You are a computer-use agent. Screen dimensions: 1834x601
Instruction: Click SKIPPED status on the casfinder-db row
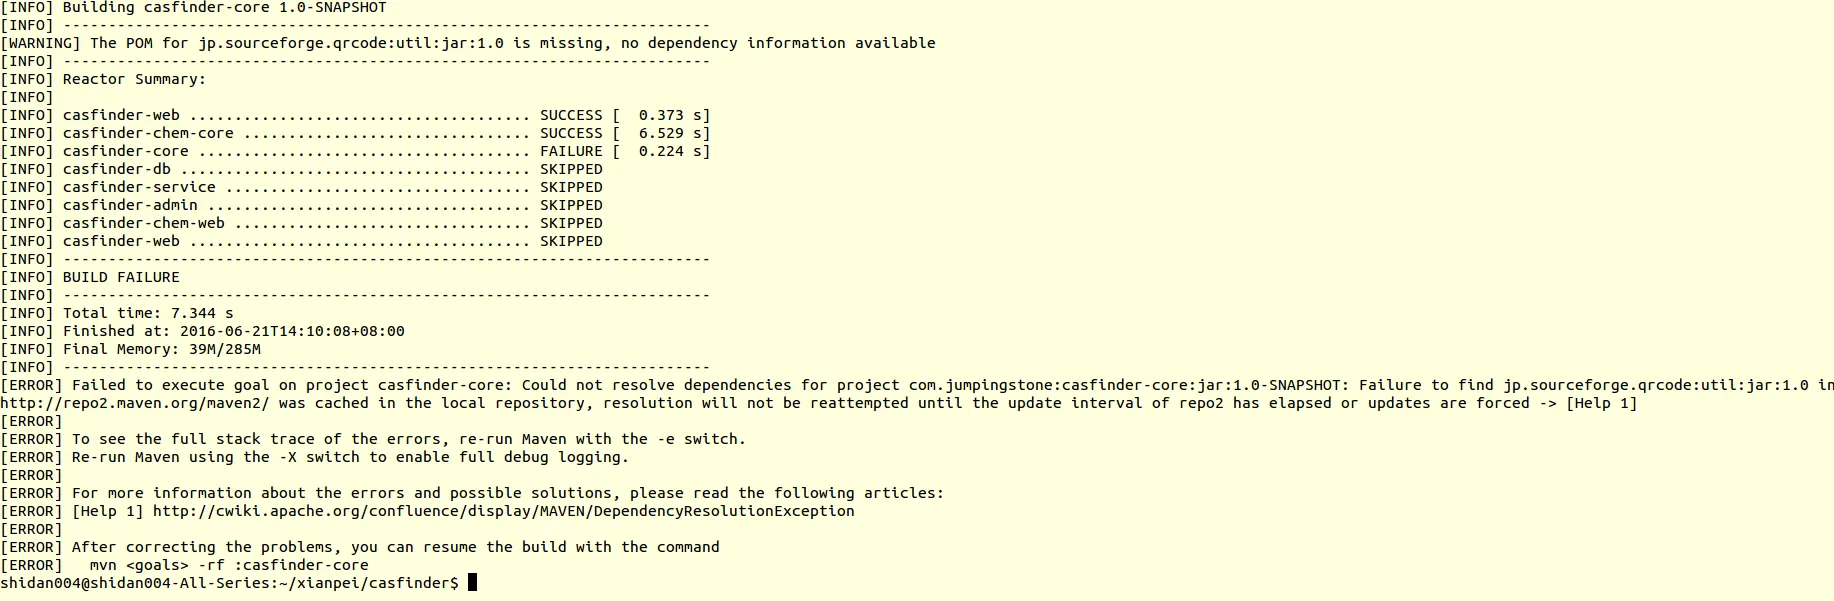tap(571, 169)
